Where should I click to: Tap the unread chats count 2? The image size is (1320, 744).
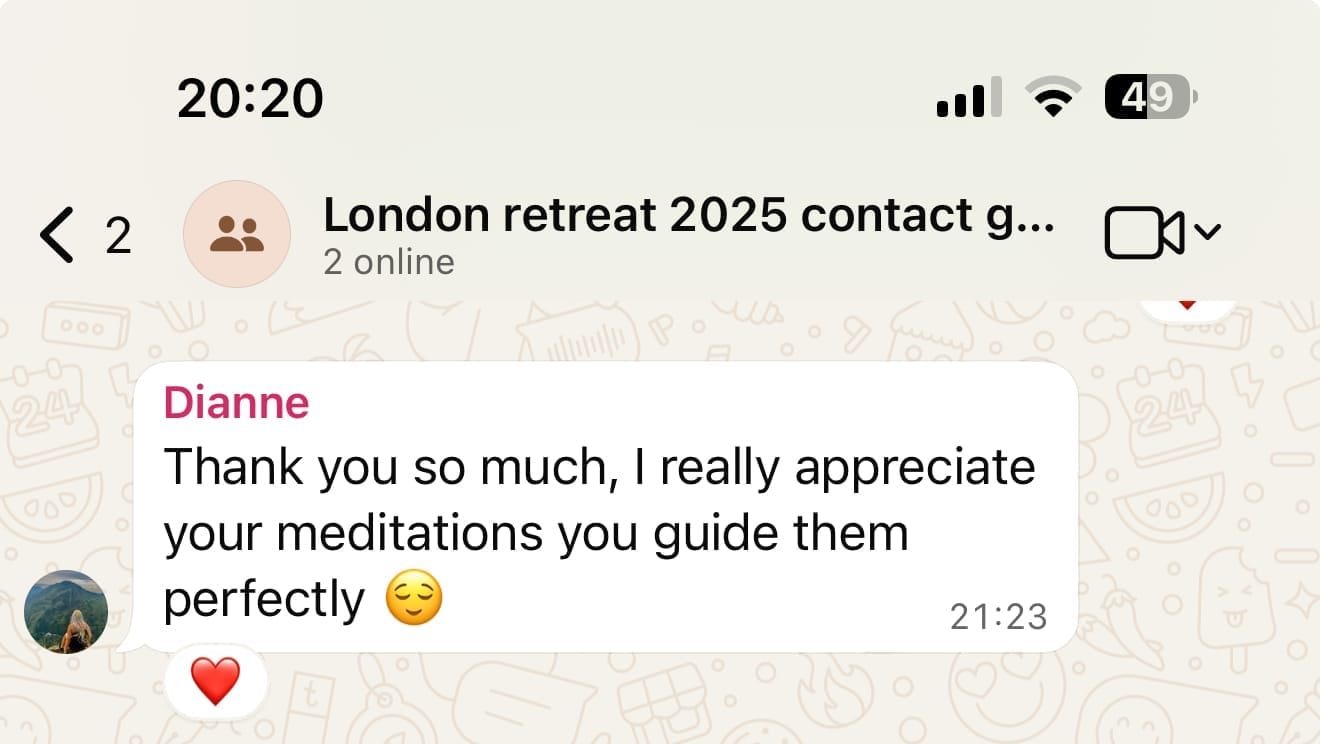pos(118,236)
